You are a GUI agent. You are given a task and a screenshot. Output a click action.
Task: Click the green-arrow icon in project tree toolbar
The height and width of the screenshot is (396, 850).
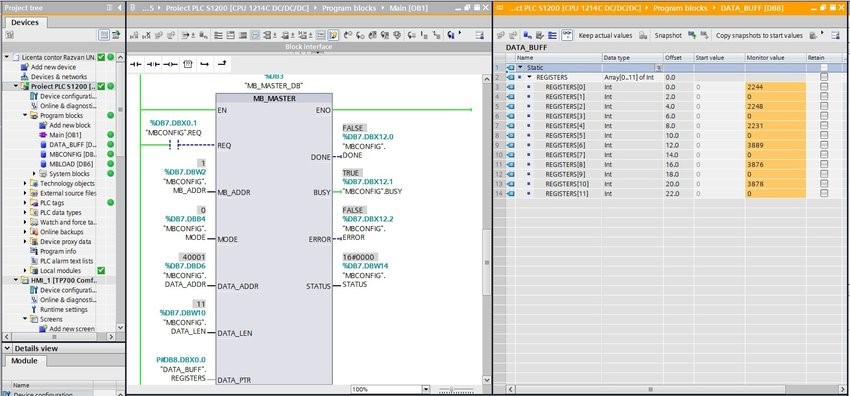pyautogui.click(x=115, y=35)
